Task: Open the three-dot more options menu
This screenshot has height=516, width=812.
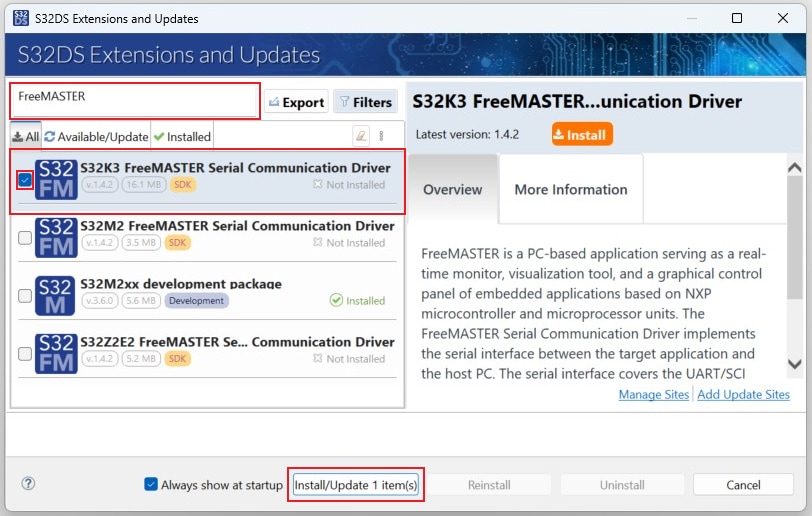Action: point(381,136)
